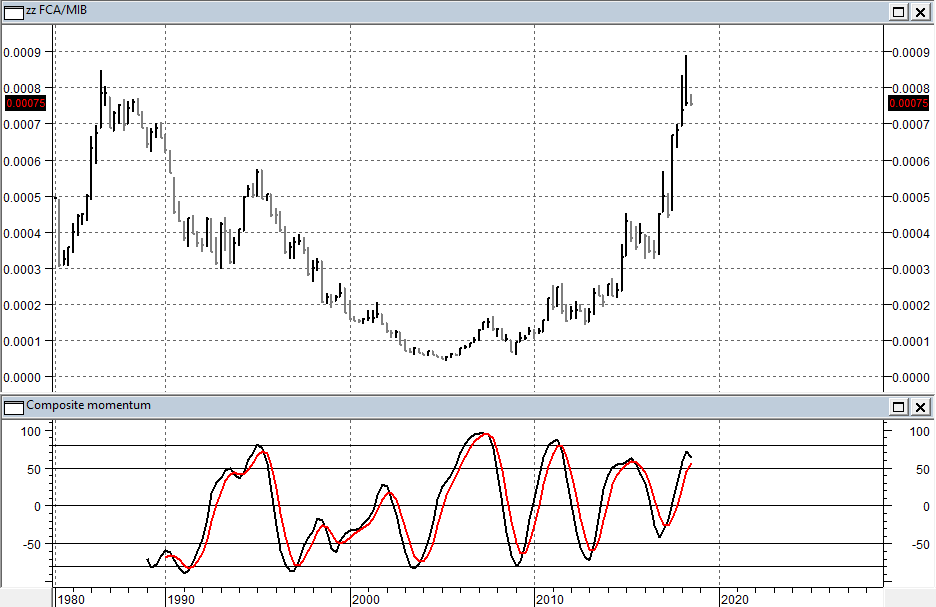
Task: Click the 0.0005 value on the left price axis
Action: [x=22, y=198]
